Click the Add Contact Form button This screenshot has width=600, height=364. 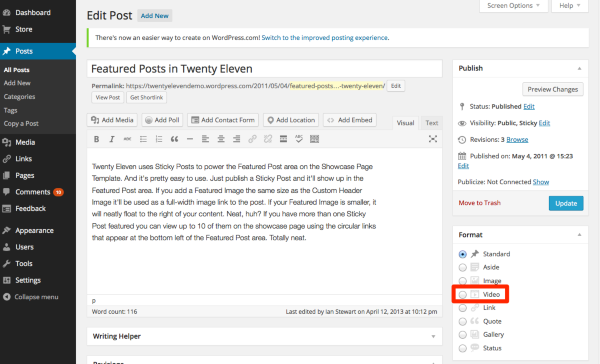223,120
